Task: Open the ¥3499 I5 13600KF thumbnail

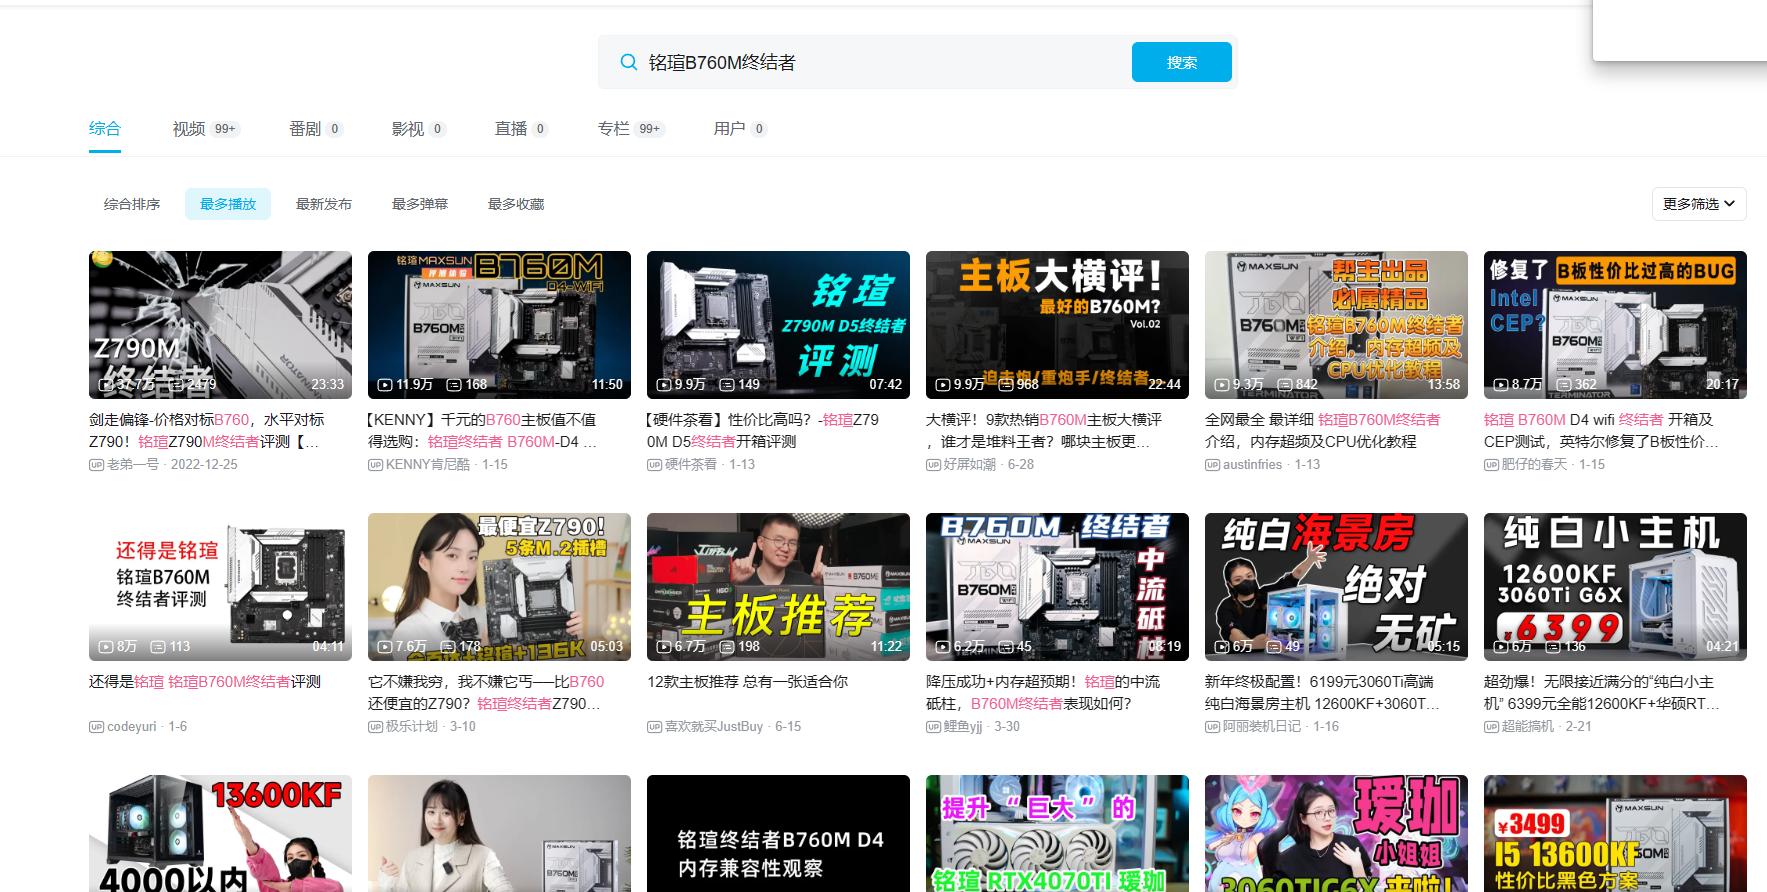Action: pos(1615,833)
